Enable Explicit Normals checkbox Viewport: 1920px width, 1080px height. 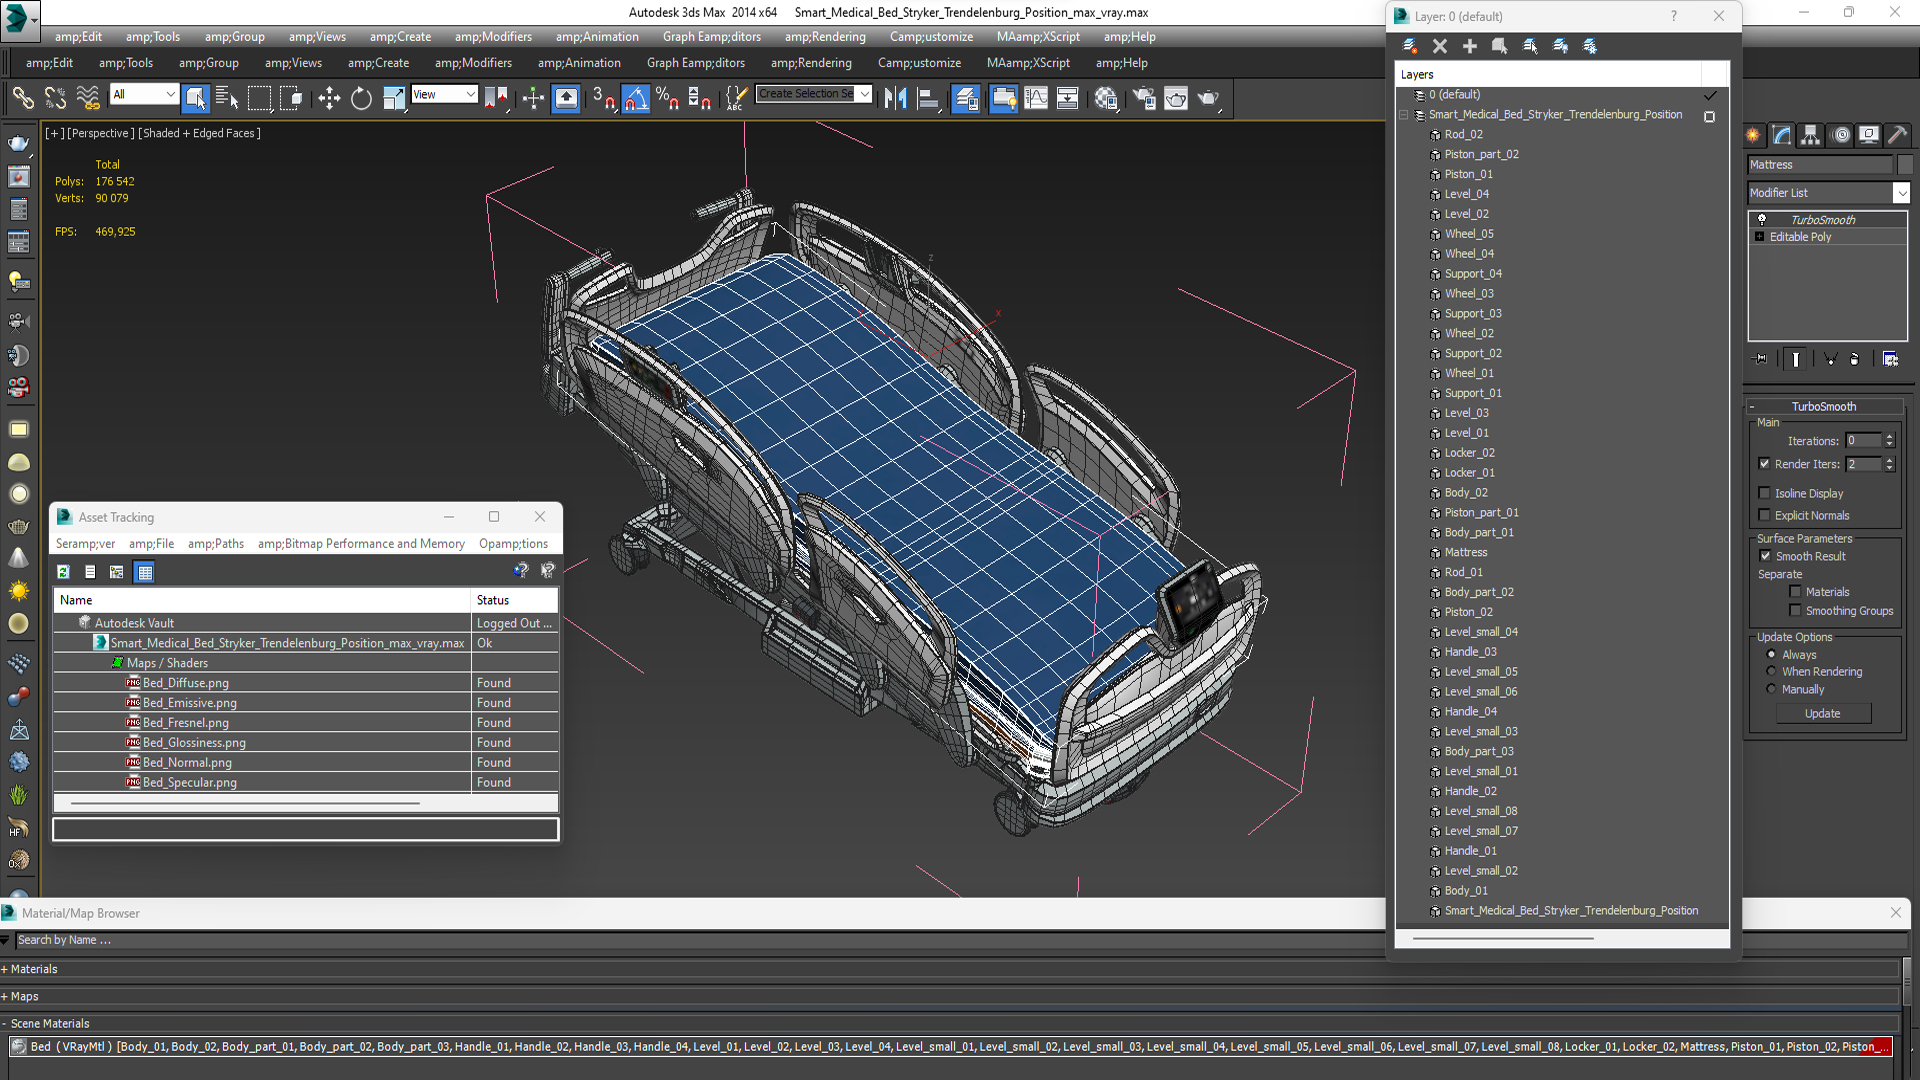pyautogui.click(x=1764, y=515)
